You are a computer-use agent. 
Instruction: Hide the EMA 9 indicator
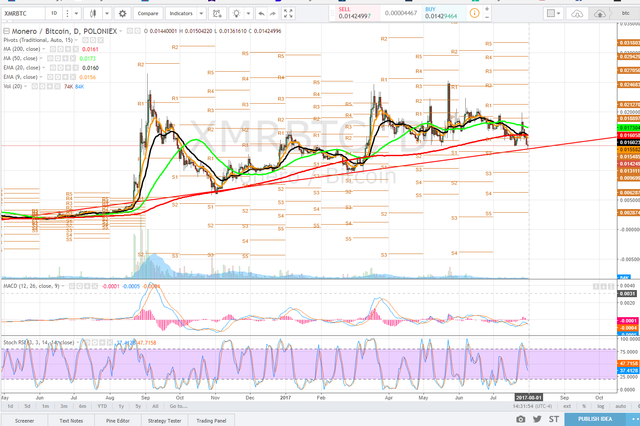click(51, 77)
